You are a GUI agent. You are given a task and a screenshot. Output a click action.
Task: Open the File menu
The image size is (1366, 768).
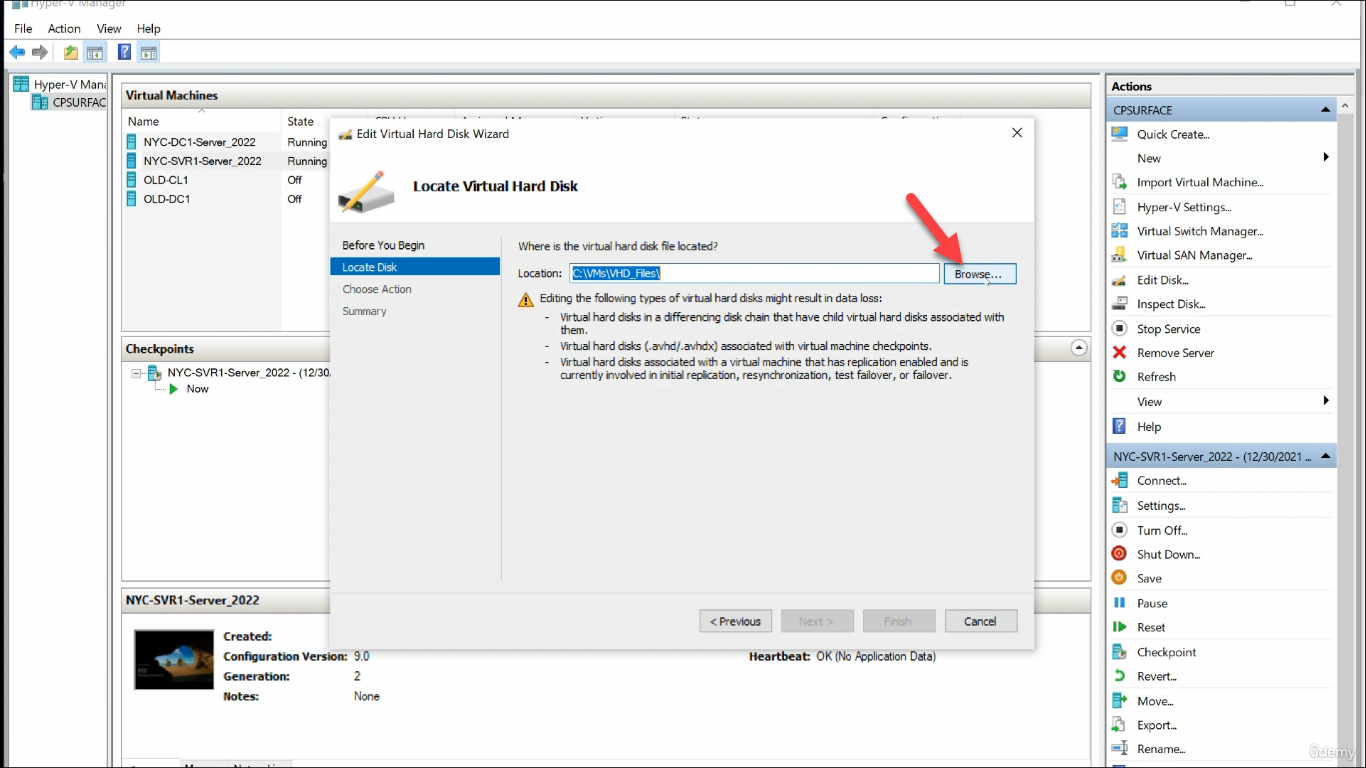click(23, 29)
